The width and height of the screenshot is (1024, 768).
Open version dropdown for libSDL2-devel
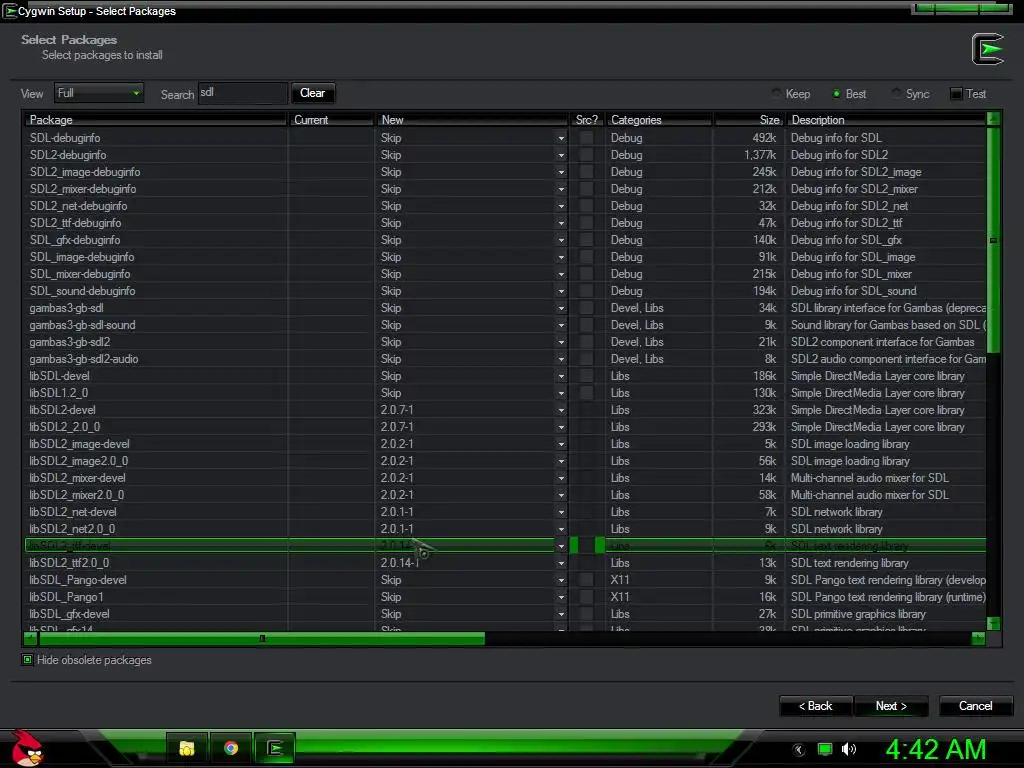(561, 409)
